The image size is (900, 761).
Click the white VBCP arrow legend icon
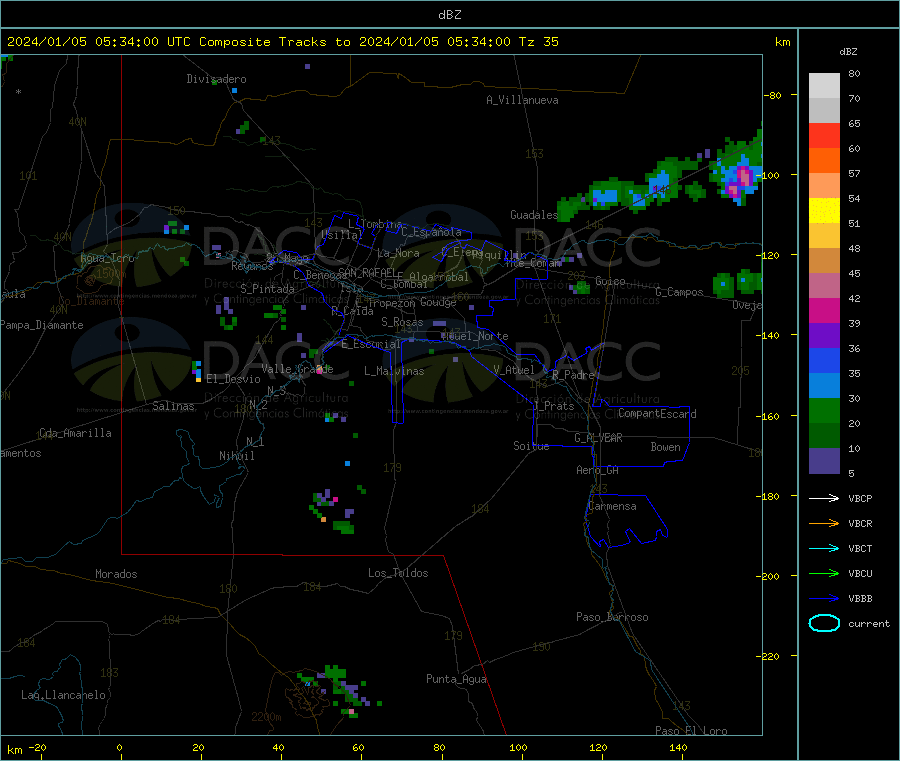point(824,498)
